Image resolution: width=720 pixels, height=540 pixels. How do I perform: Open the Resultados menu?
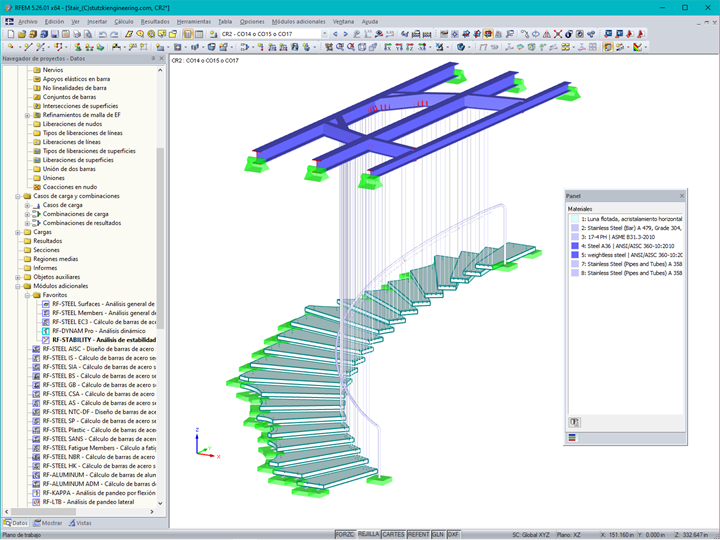click(155, 22)
